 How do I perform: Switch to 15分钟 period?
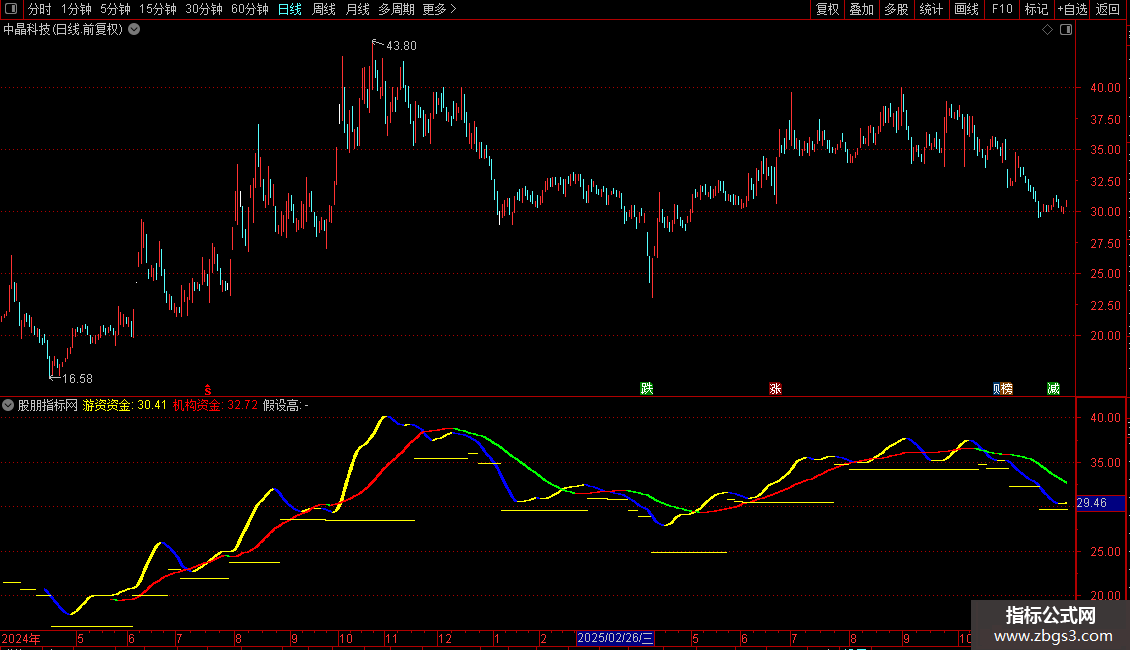[x=157, y=9]
